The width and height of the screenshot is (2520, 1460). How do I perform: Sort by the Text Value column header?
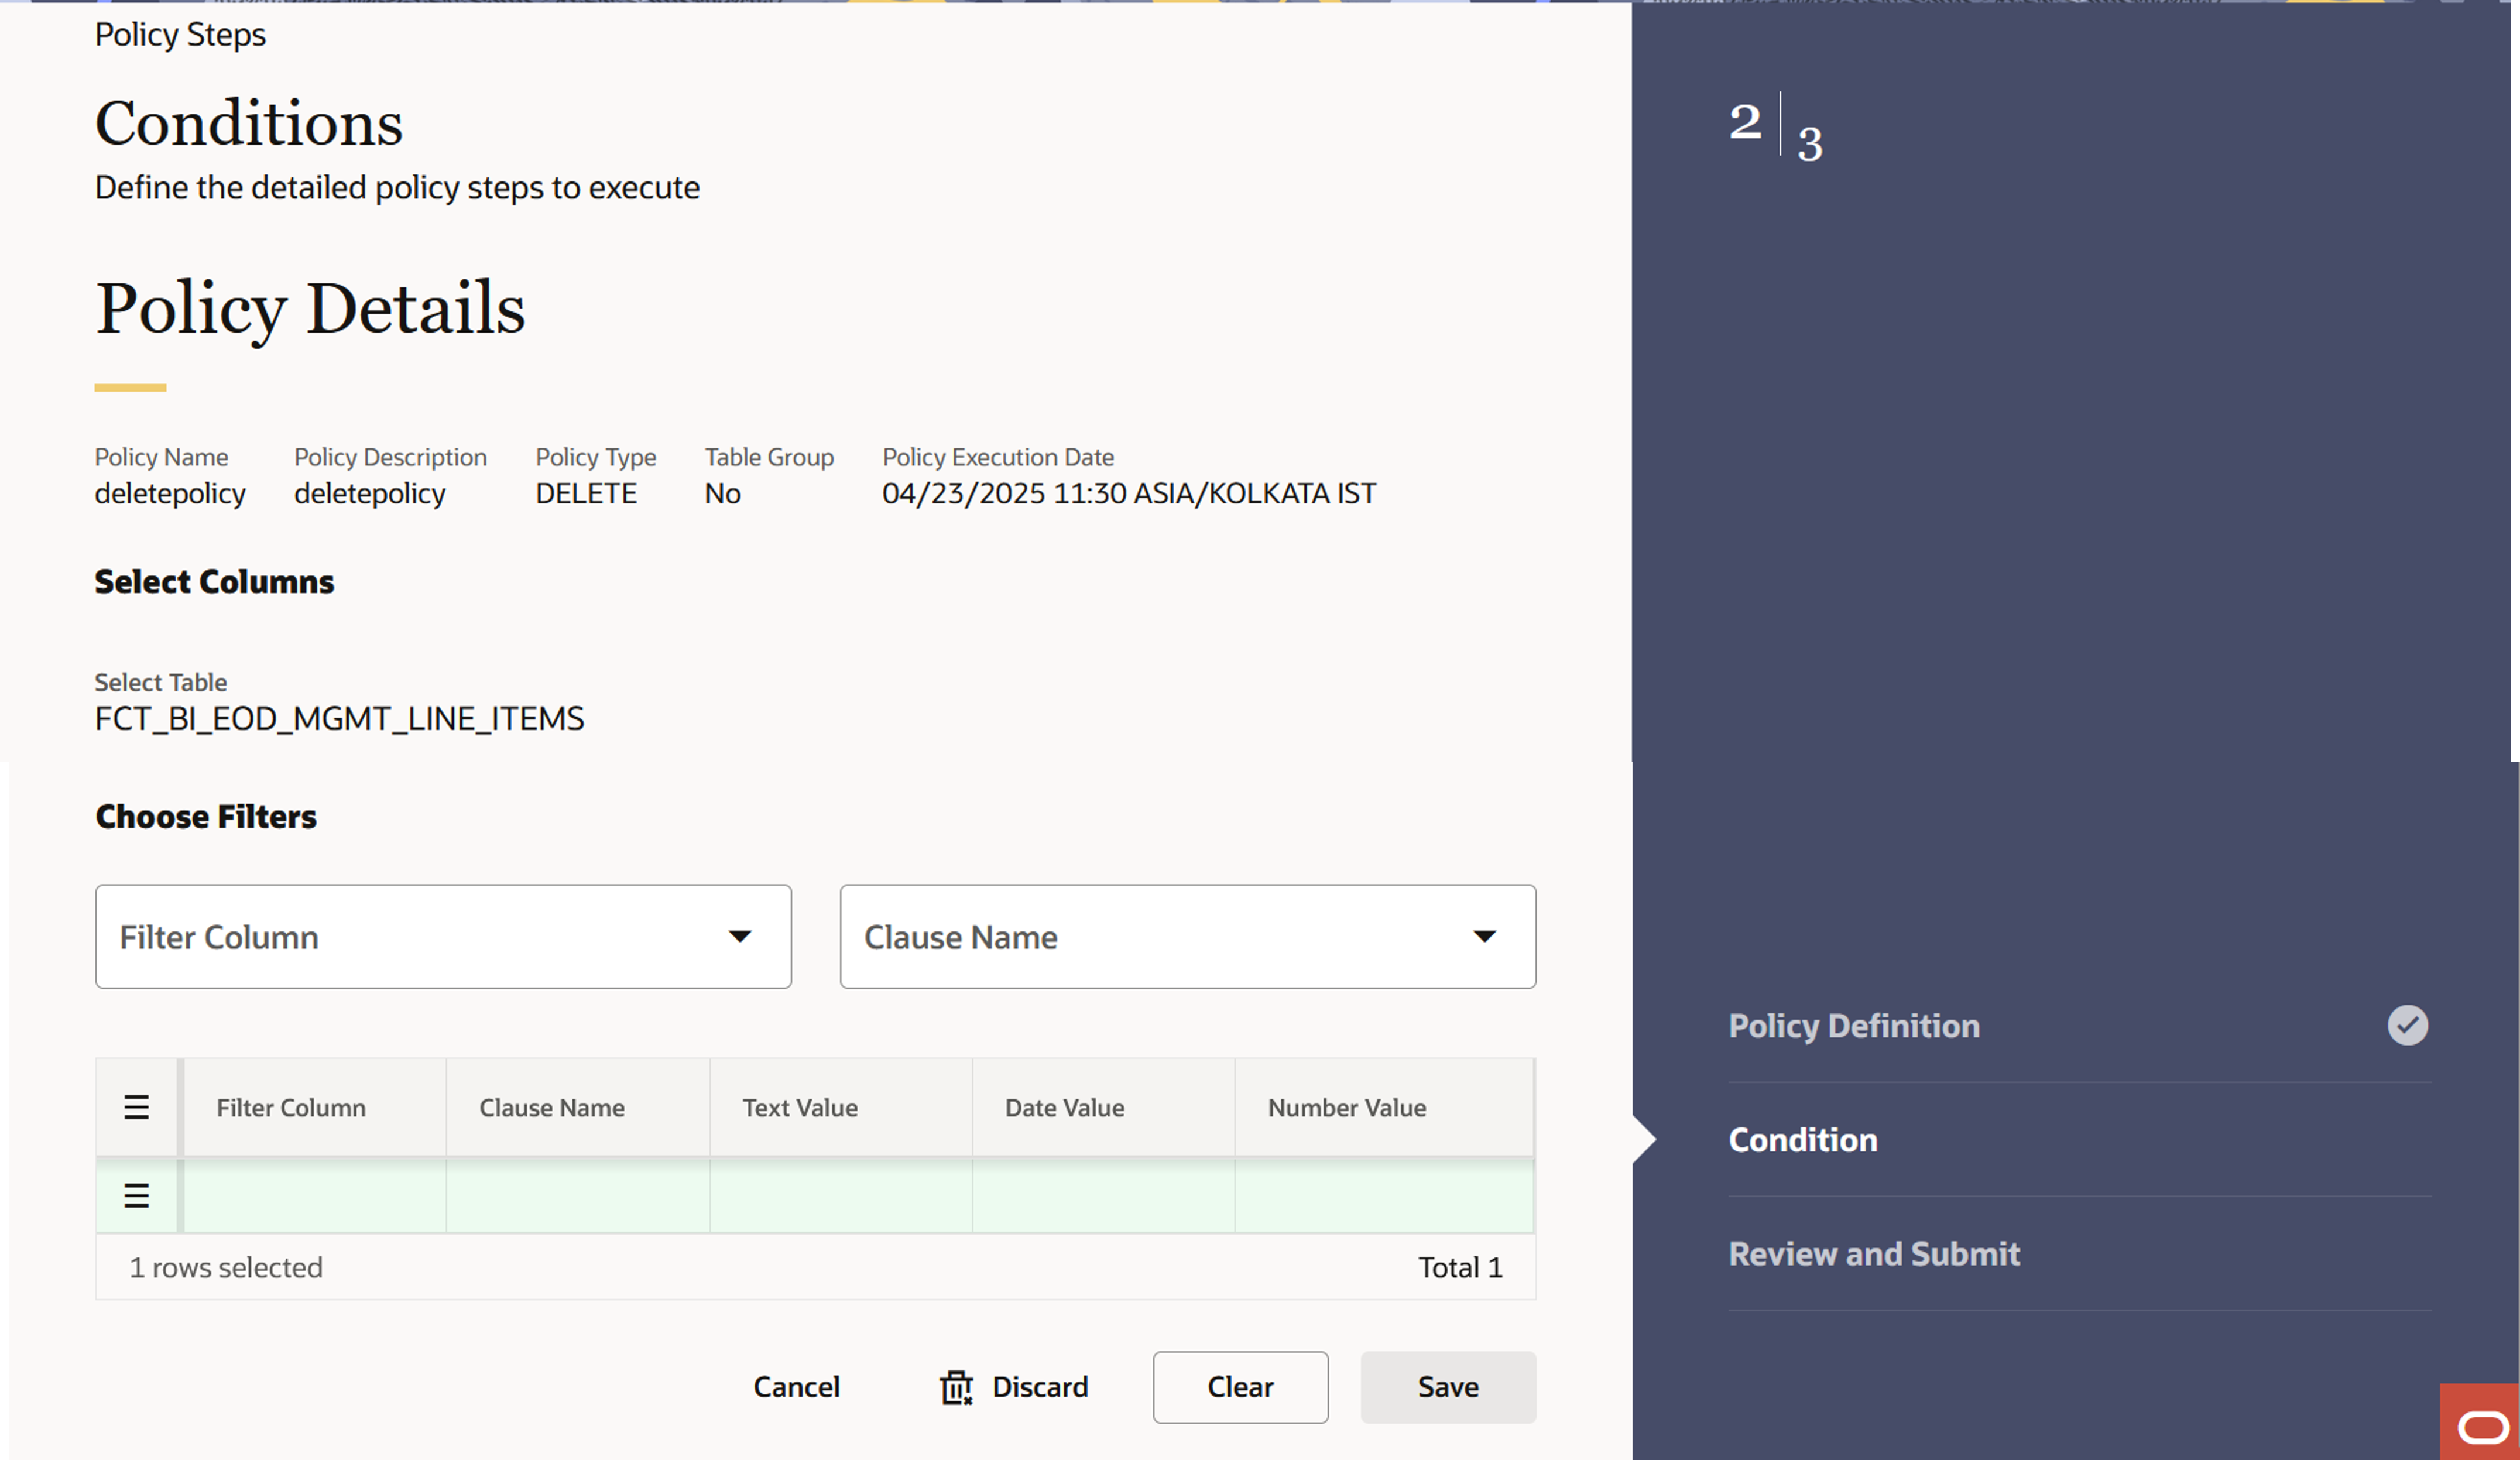pyautogui.click(x=799, y=1108)
